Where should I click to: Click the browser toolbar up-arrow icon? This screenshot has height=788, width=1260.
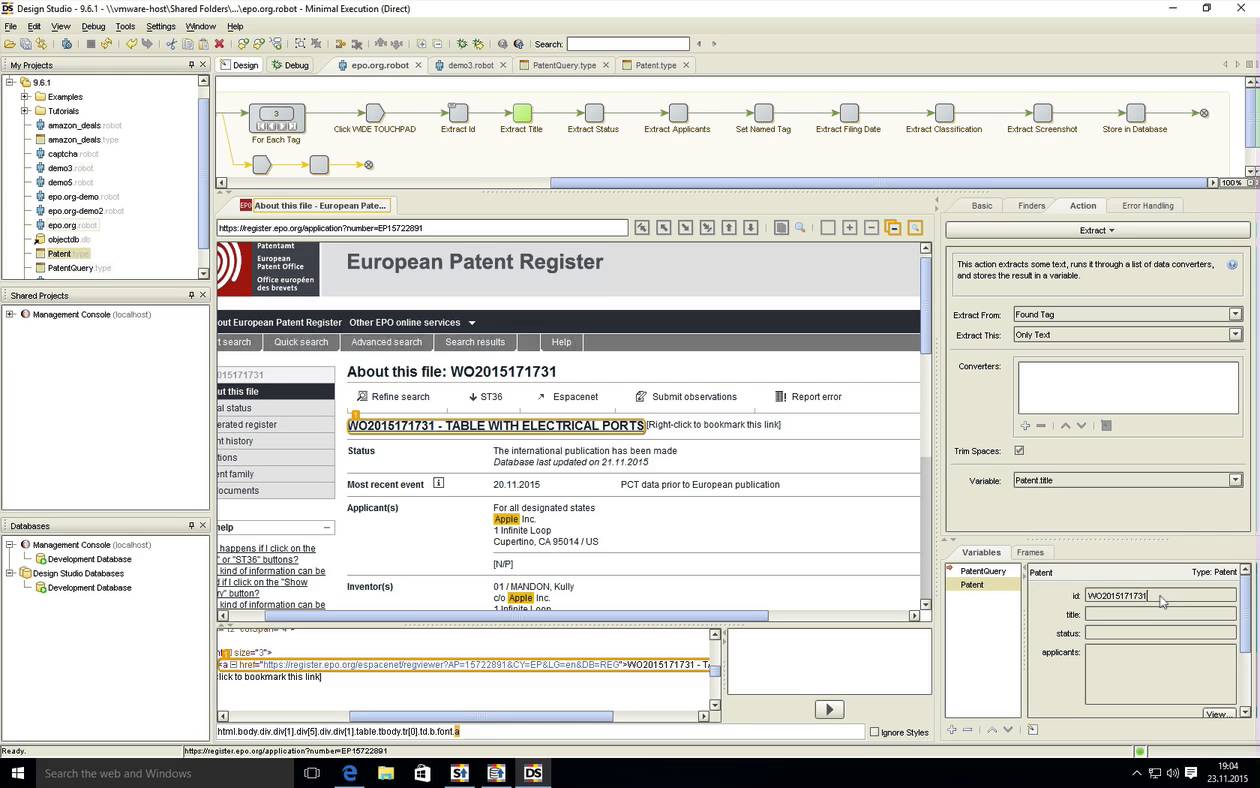(x=729, y=228)
